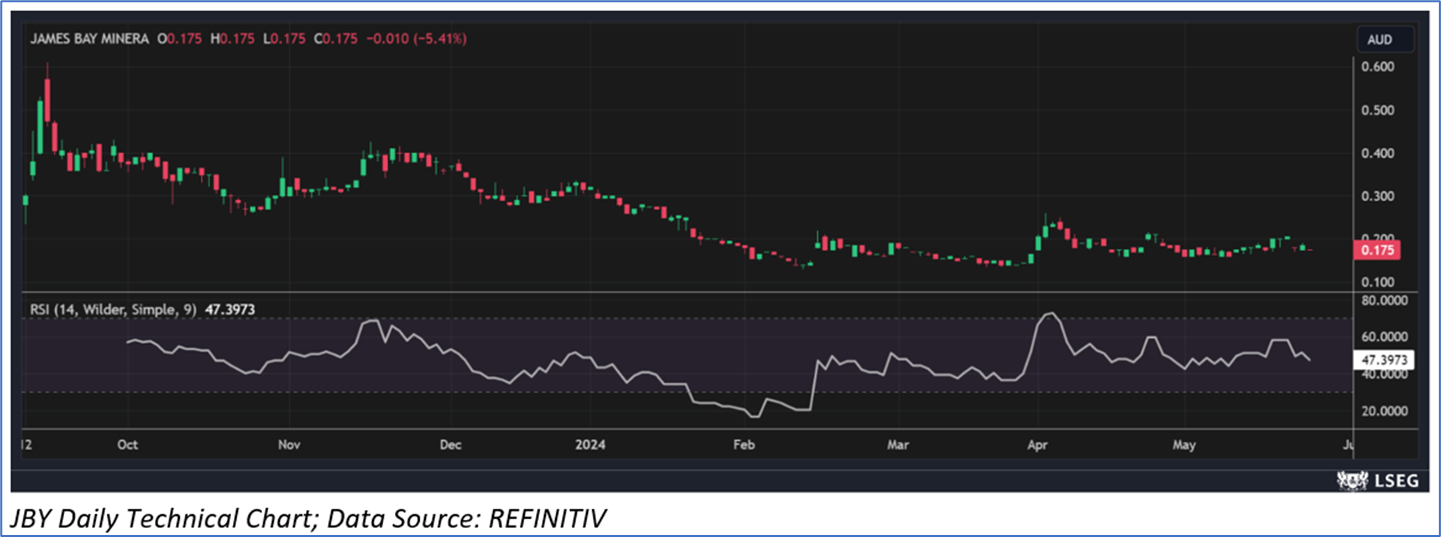Screen dimensions: 1441x537
Task: Click the 80.0000 RSI axis label
Action: coord(1384,300)
